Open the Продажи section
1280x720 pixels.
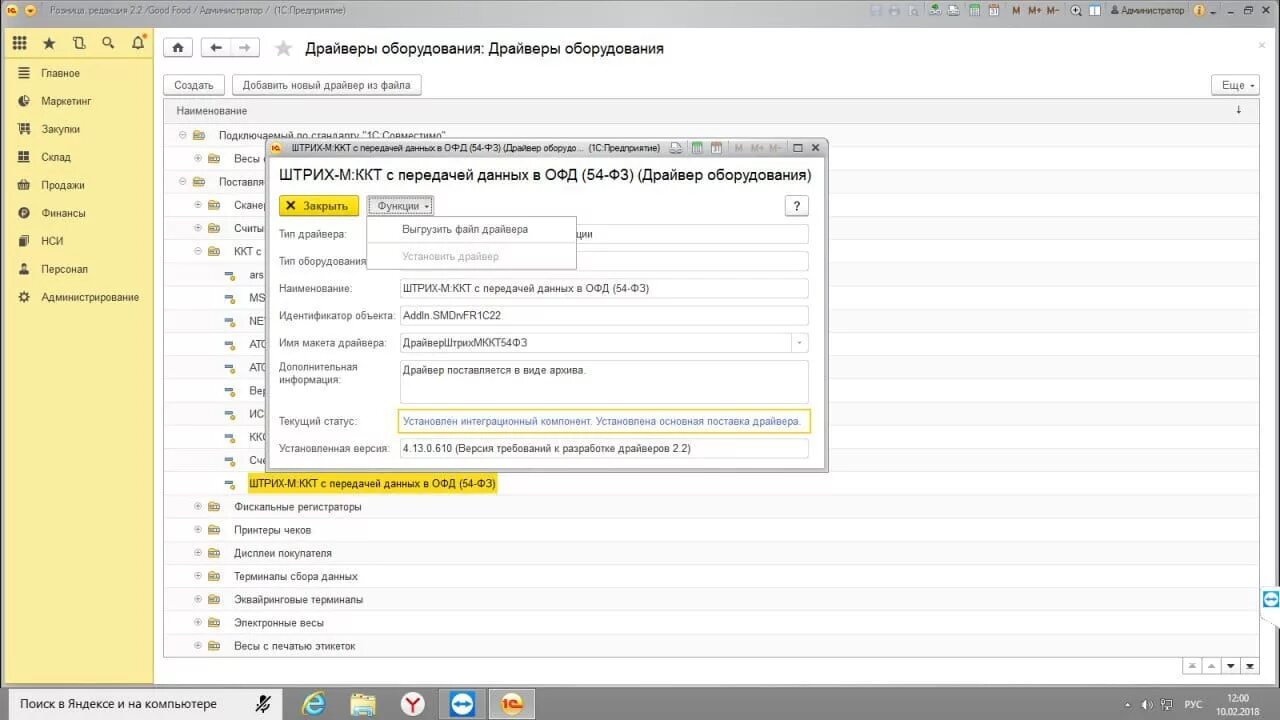coord(62,185)
